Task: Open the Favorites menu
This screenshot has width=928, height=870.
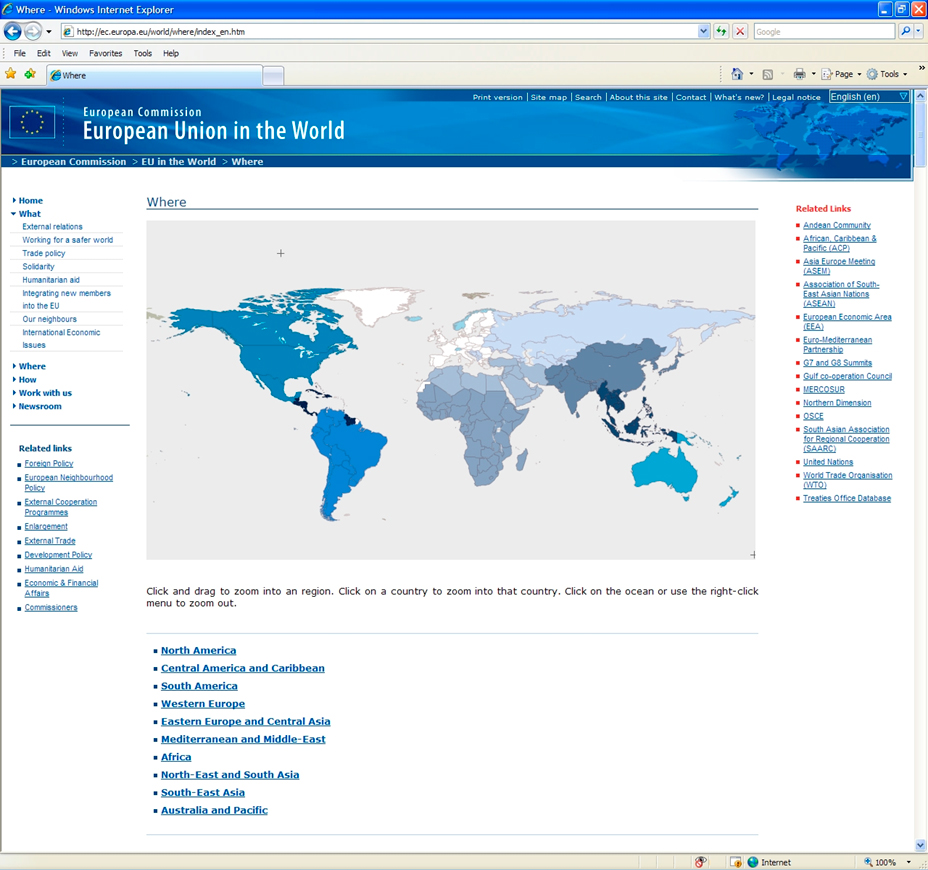Action: [105, 53]
